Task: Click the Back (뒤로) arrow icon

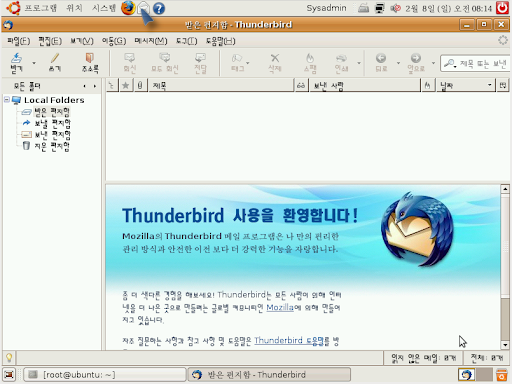Action: pos(381,58)
